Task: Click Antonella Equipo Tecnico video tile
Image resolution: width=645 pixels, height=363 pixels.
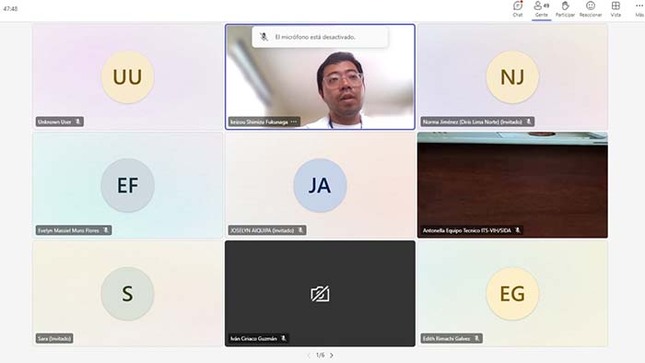Action: coord(512,185)
